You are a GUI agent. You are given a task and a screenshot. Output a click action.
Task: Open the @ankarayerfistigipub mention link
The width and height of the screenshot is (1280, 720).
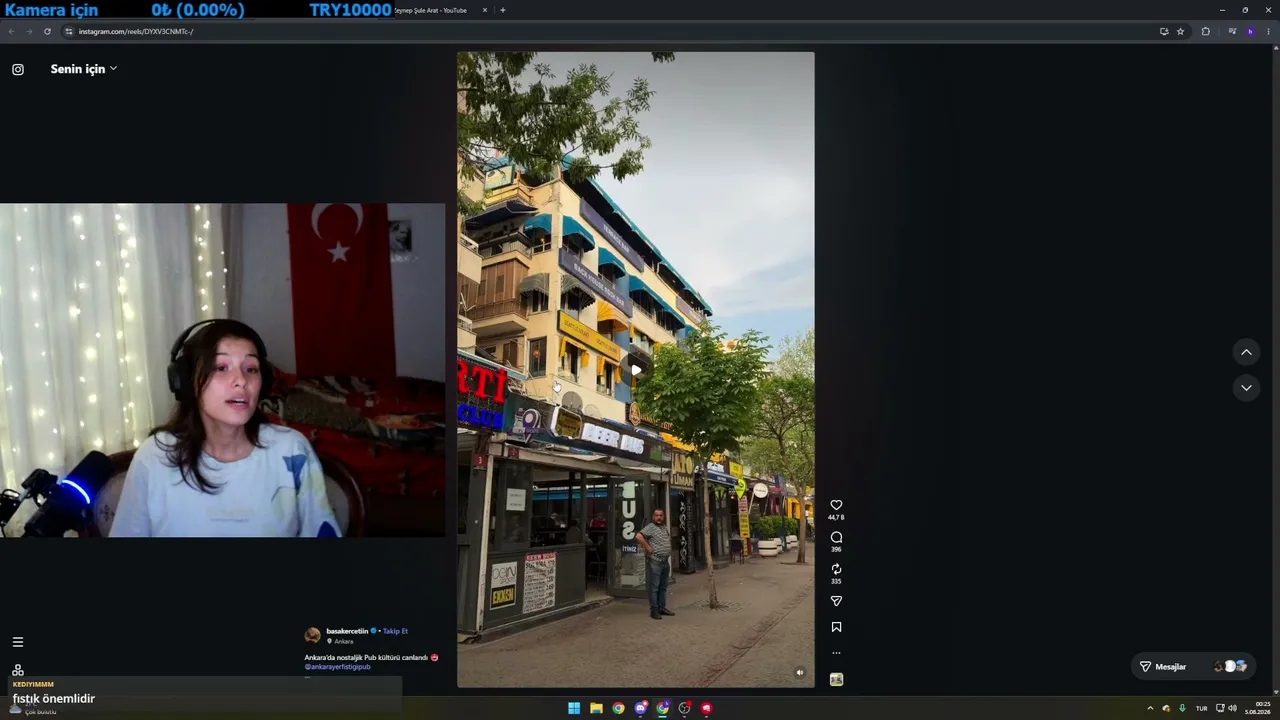337,667
